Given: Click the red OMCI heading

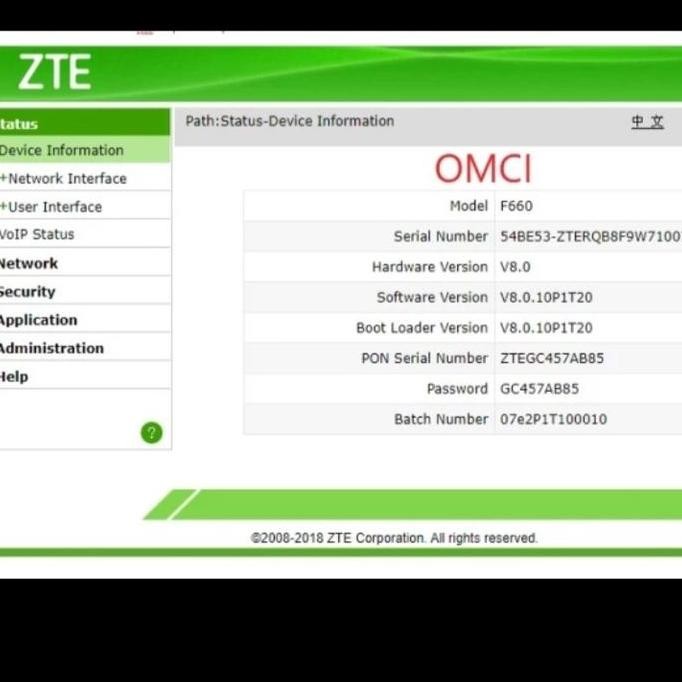Looking at the screenshot, I should click(x=483, y=168).
